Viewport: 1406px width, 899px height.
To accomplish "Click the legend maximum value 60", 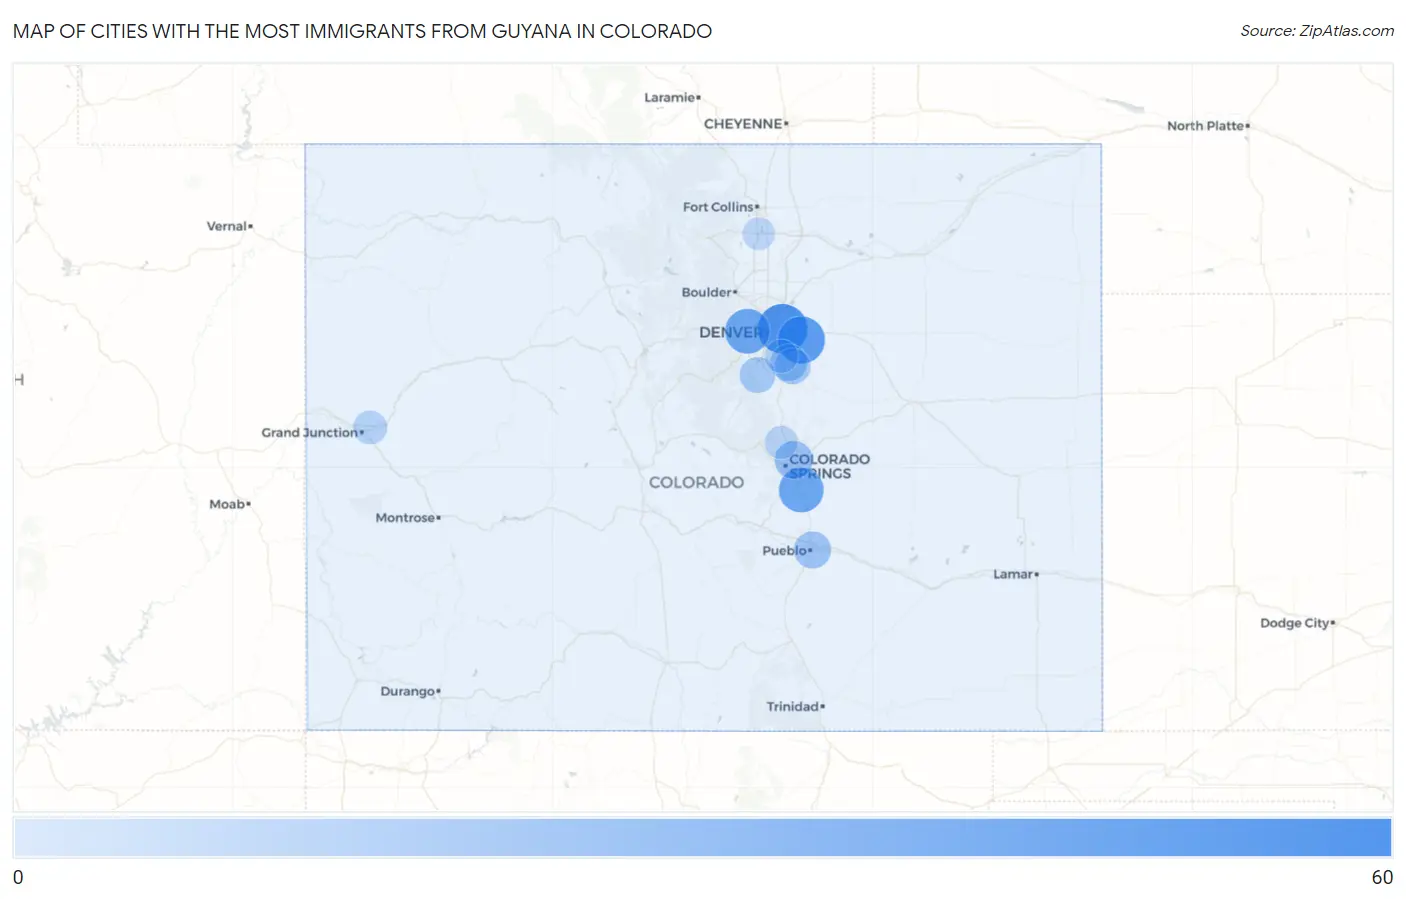I will [1382, 877].
